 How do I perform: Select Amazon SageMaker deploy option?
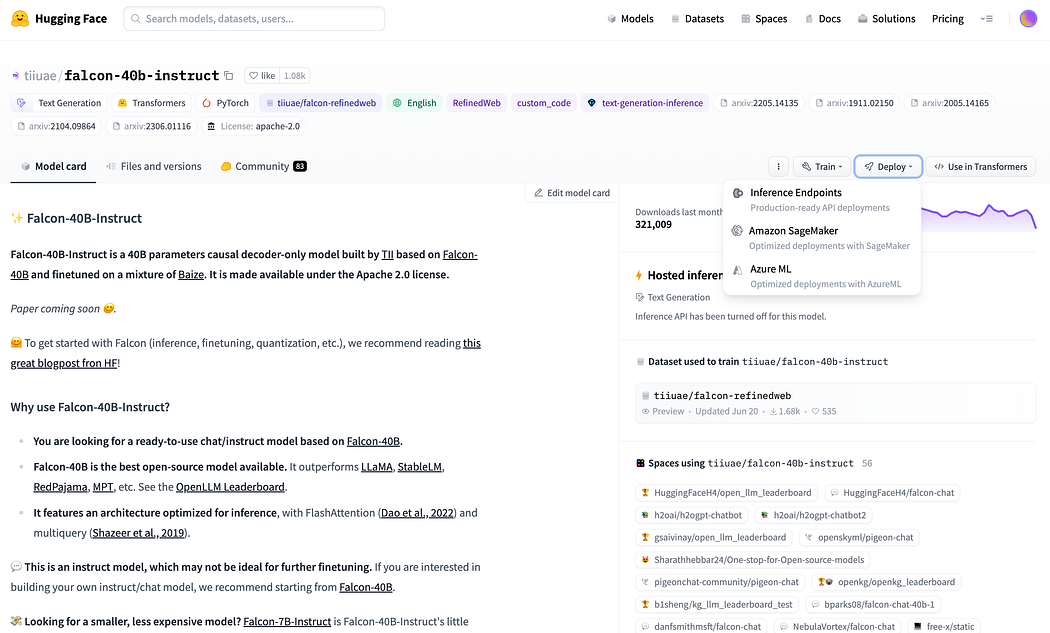[x=822, y=238]
